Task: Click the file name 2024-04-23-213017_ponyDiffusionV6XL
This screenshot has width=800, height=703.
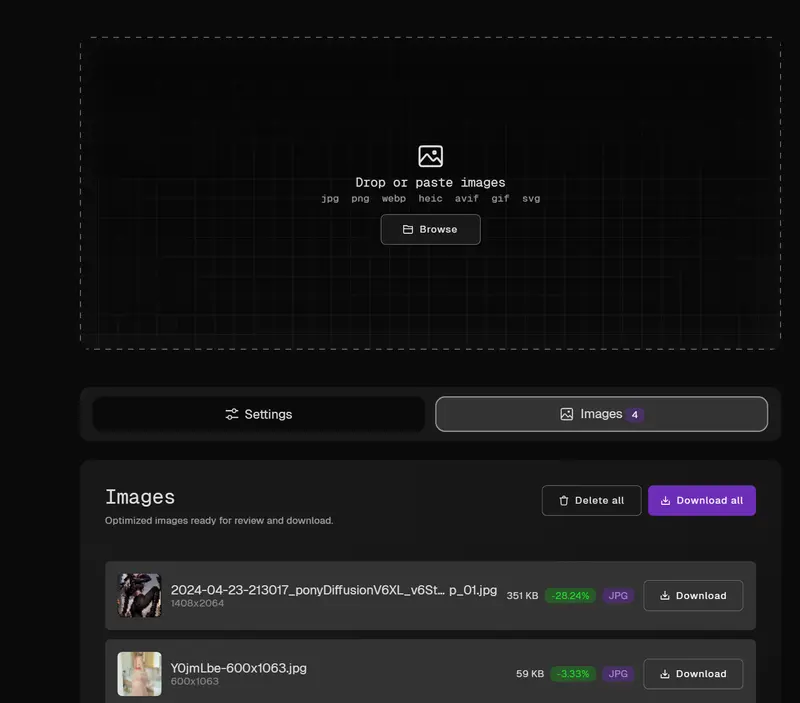Action: pos(334,590)
